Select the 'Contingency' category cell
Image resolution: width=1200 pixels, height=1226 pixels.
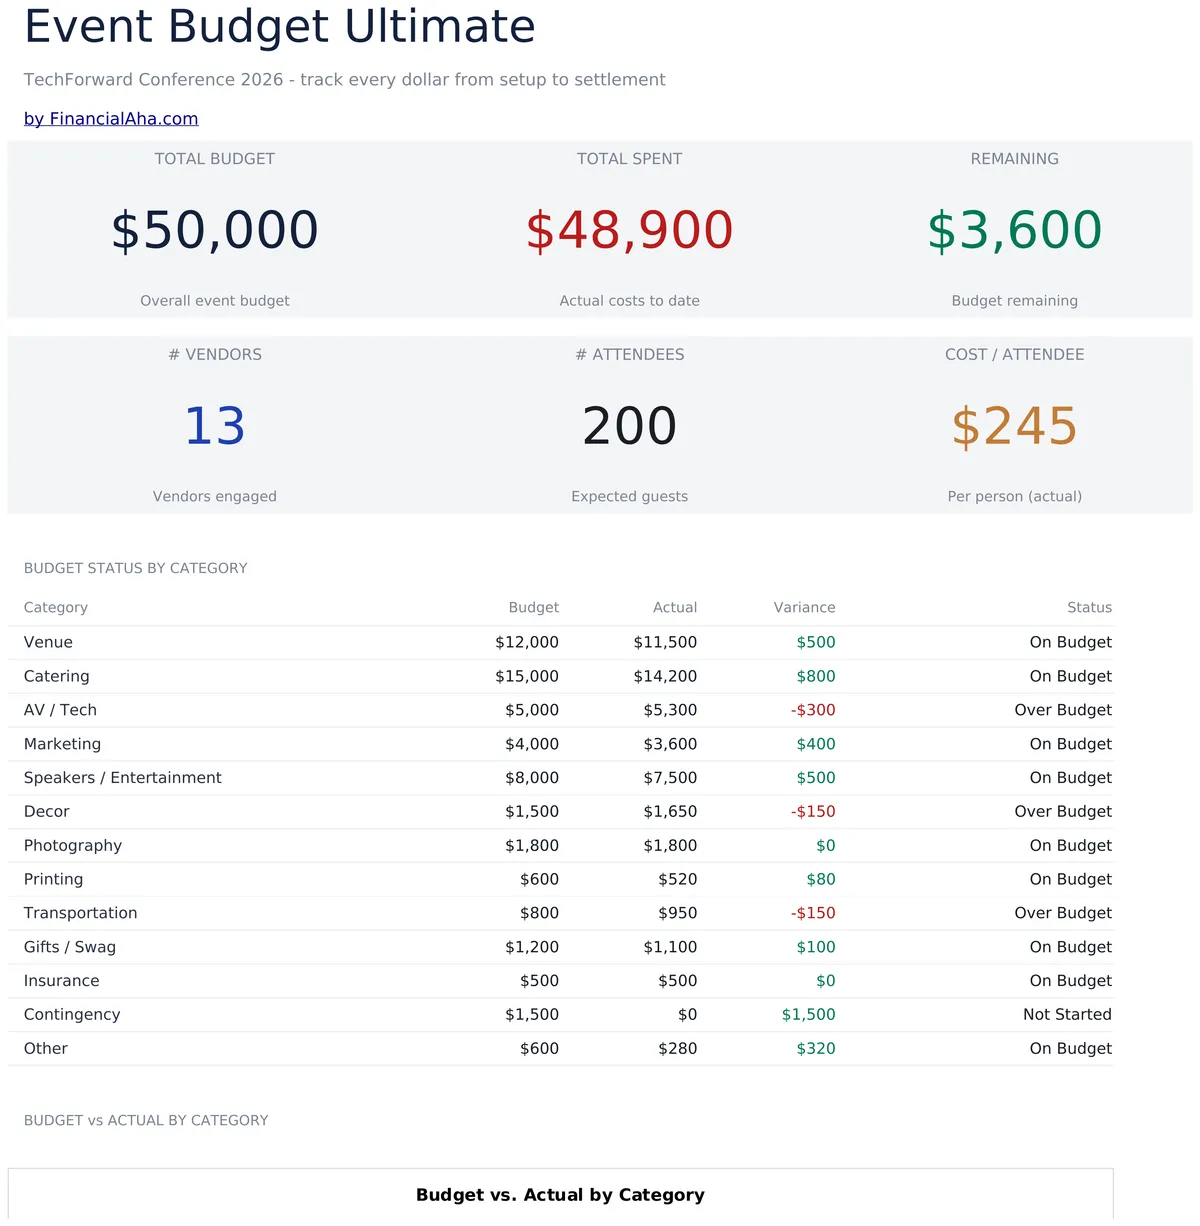tap(72, 1015)
